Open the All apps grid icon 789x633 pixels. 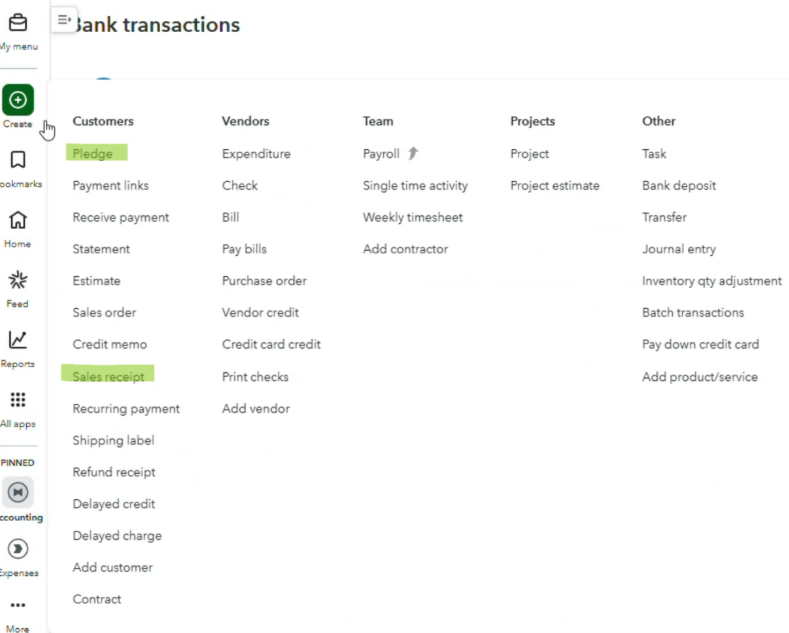(x=18, y=400)
